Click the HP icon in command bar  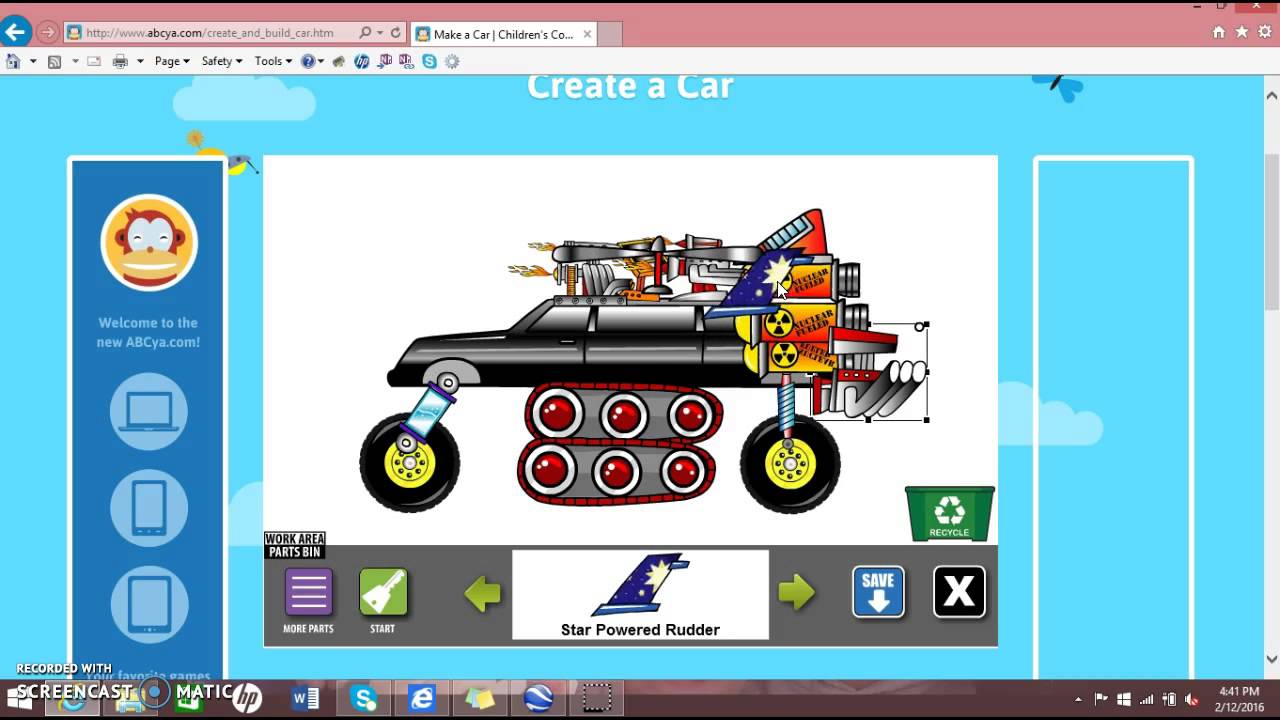click(x=362, y=61)
